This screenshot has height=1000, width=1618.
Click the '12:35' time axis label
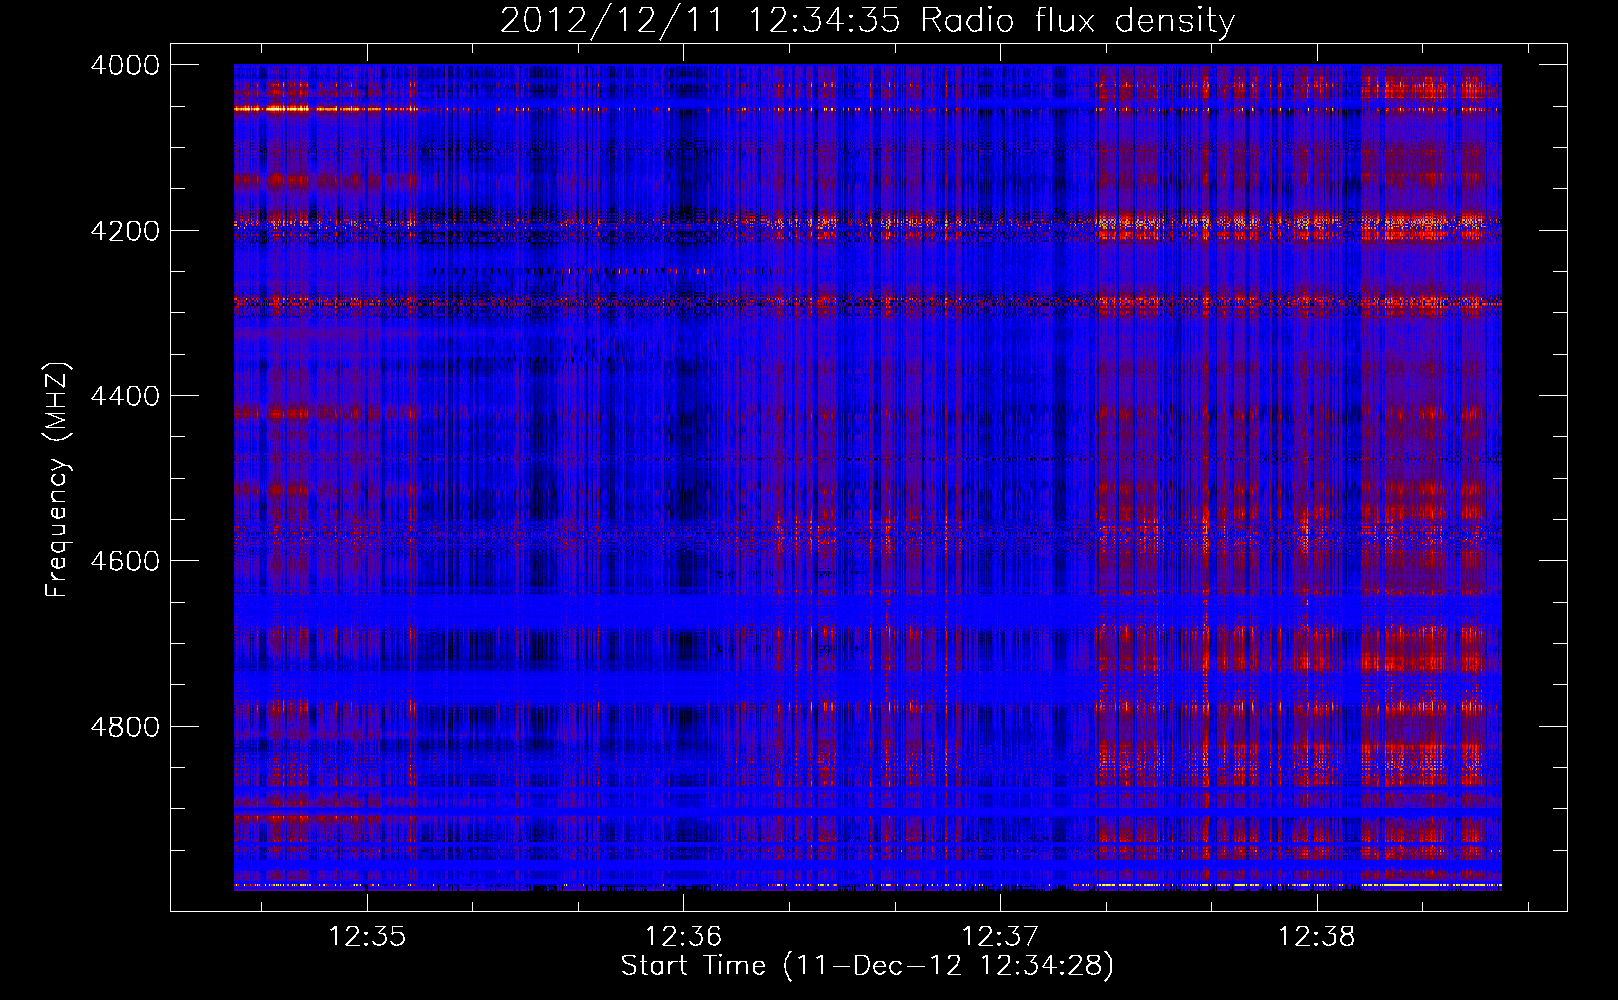pos(367,937)
